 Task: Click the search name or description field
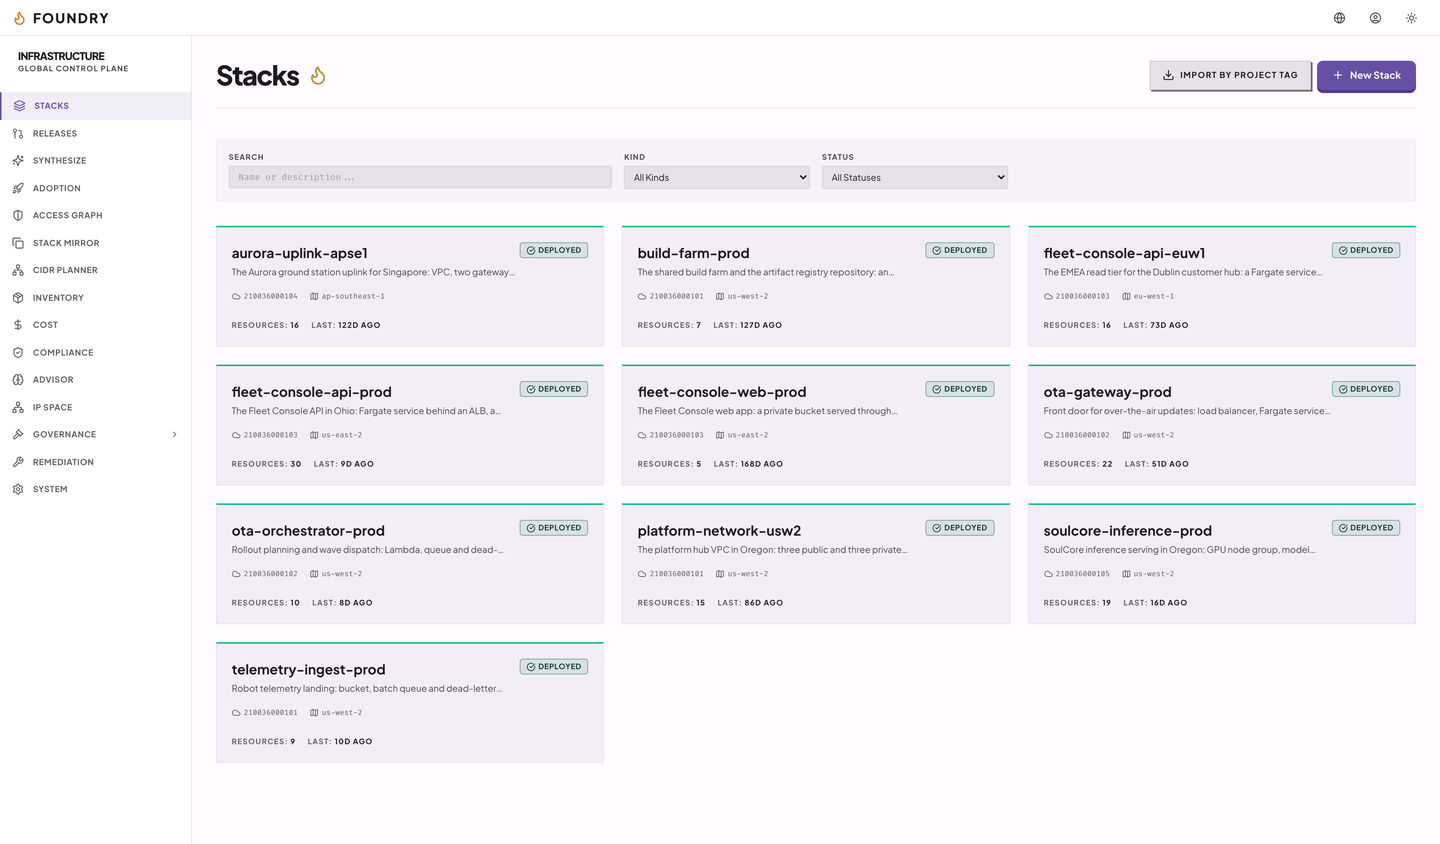pos(420,177)
